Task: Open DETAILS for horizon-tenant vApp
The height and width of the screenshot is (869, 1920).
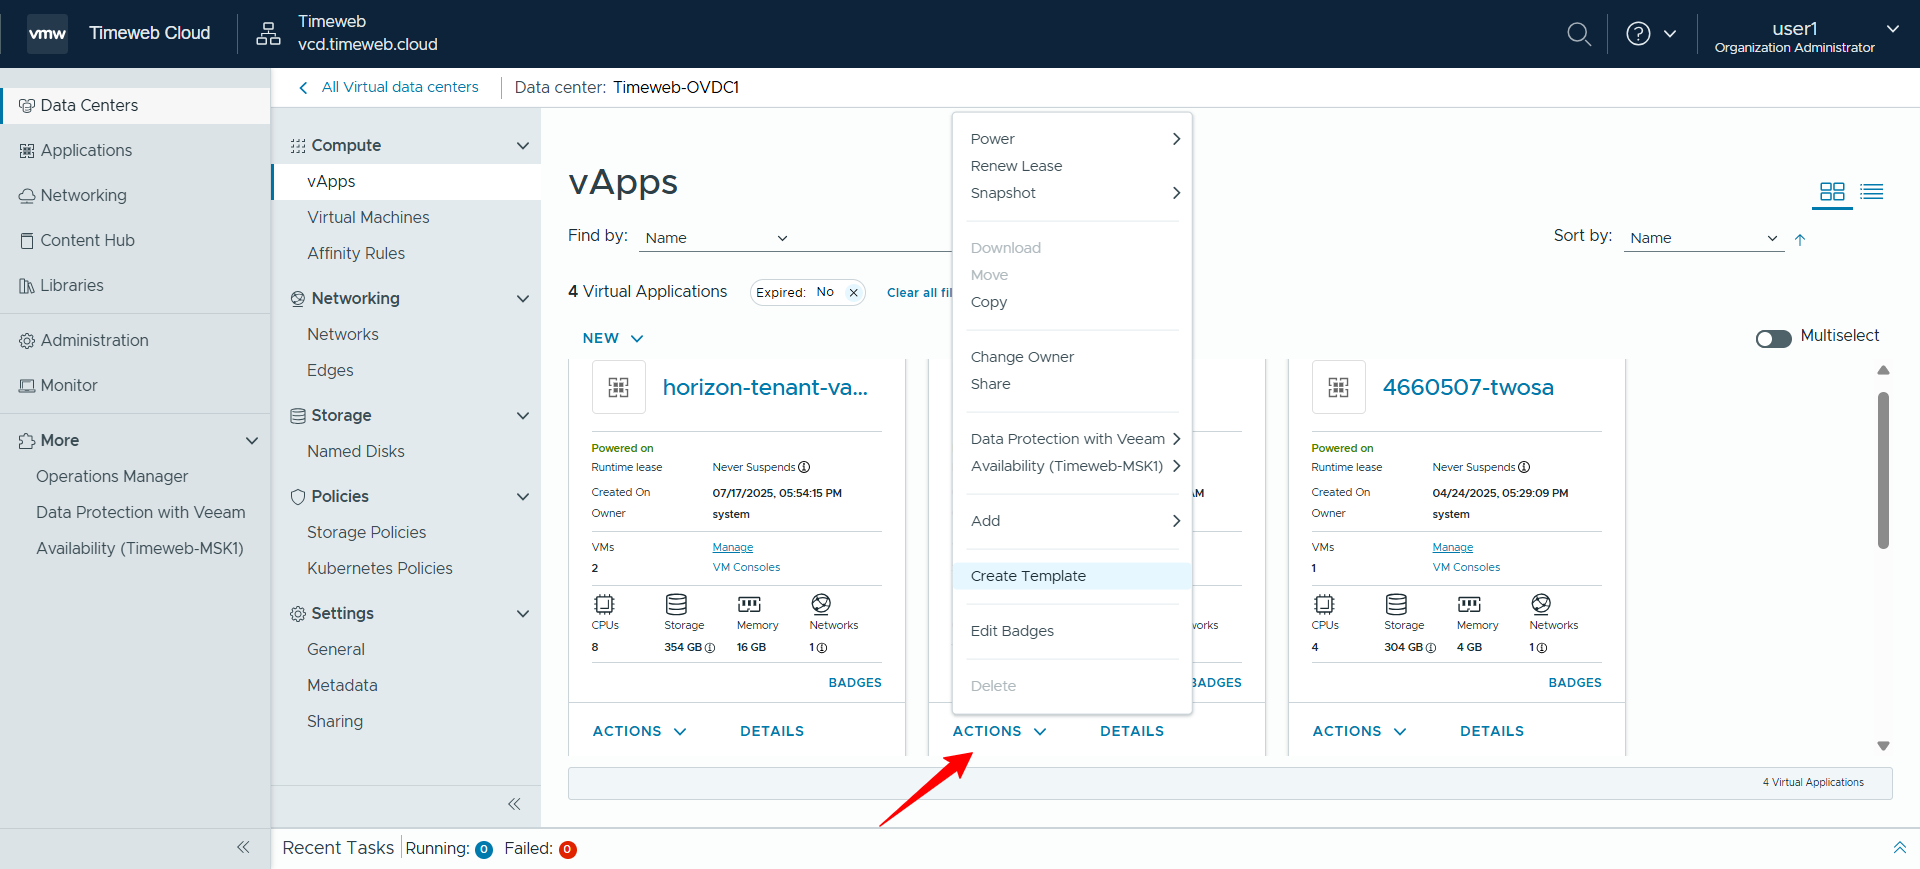Action: click(772, 731)
